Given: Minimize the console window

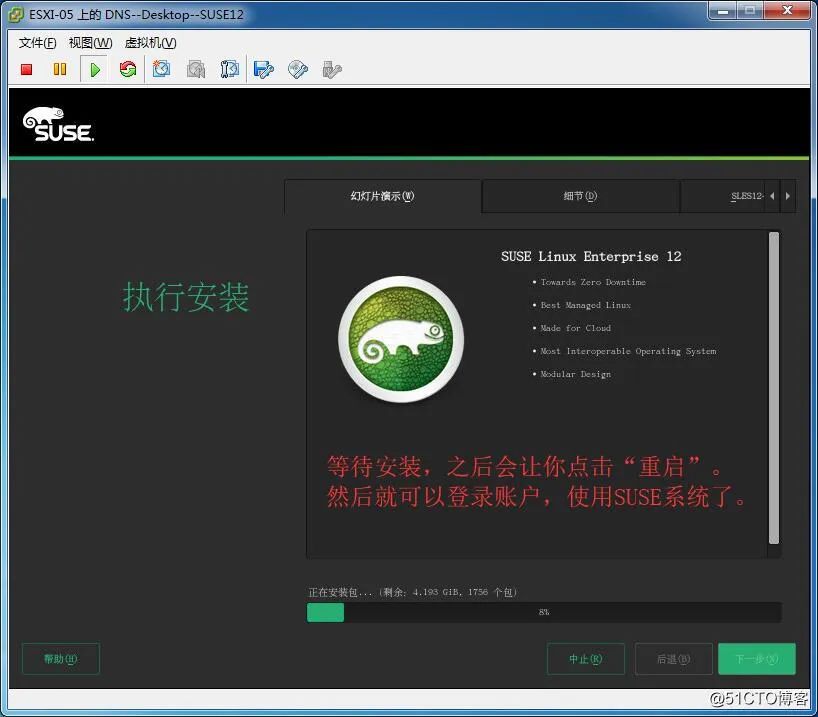Looking at the screenshot, I should coord(723,10).
